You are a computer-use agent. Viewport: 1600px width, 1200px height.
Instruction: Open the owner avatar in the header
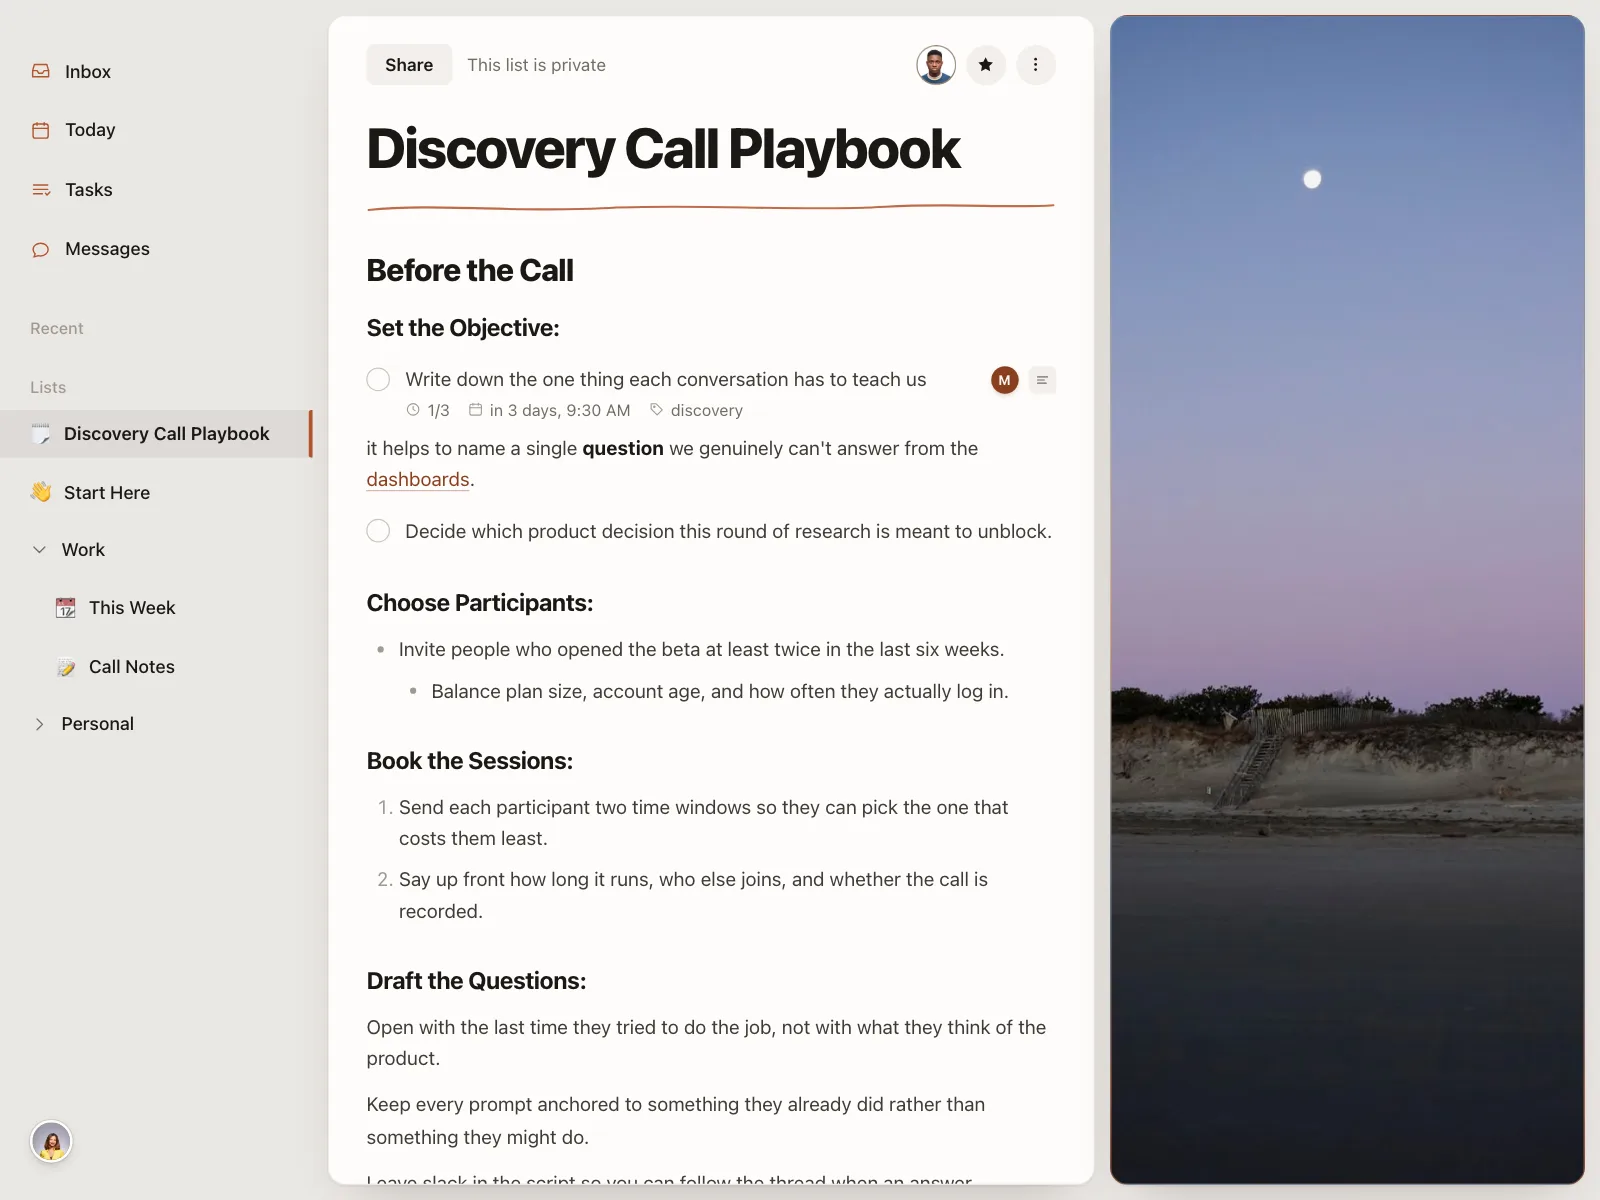tap(936, 65)
